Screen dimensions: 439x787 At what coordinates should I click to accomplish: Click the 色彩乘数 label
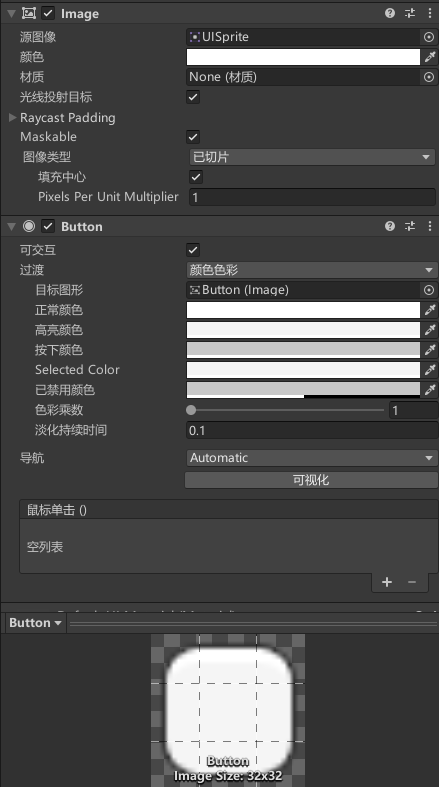59,410
